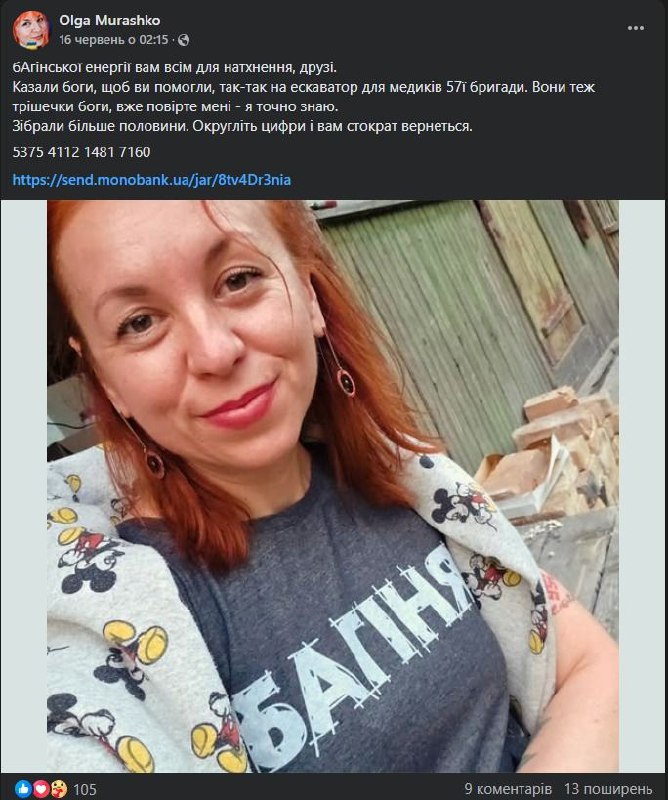Click the globe public-audience icon
Image resolution: width=668 pixels, height=800 pixels.
[183, 40]
